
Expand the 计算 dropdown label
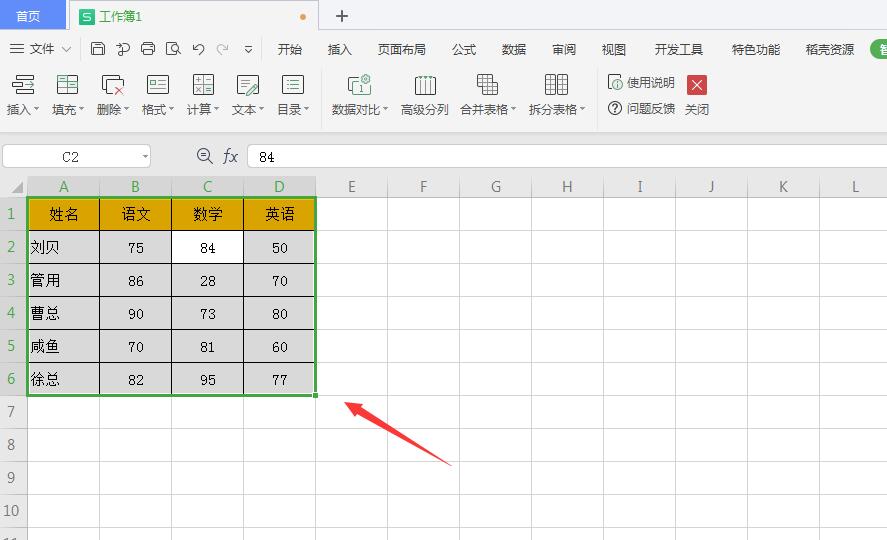[203, 109]
